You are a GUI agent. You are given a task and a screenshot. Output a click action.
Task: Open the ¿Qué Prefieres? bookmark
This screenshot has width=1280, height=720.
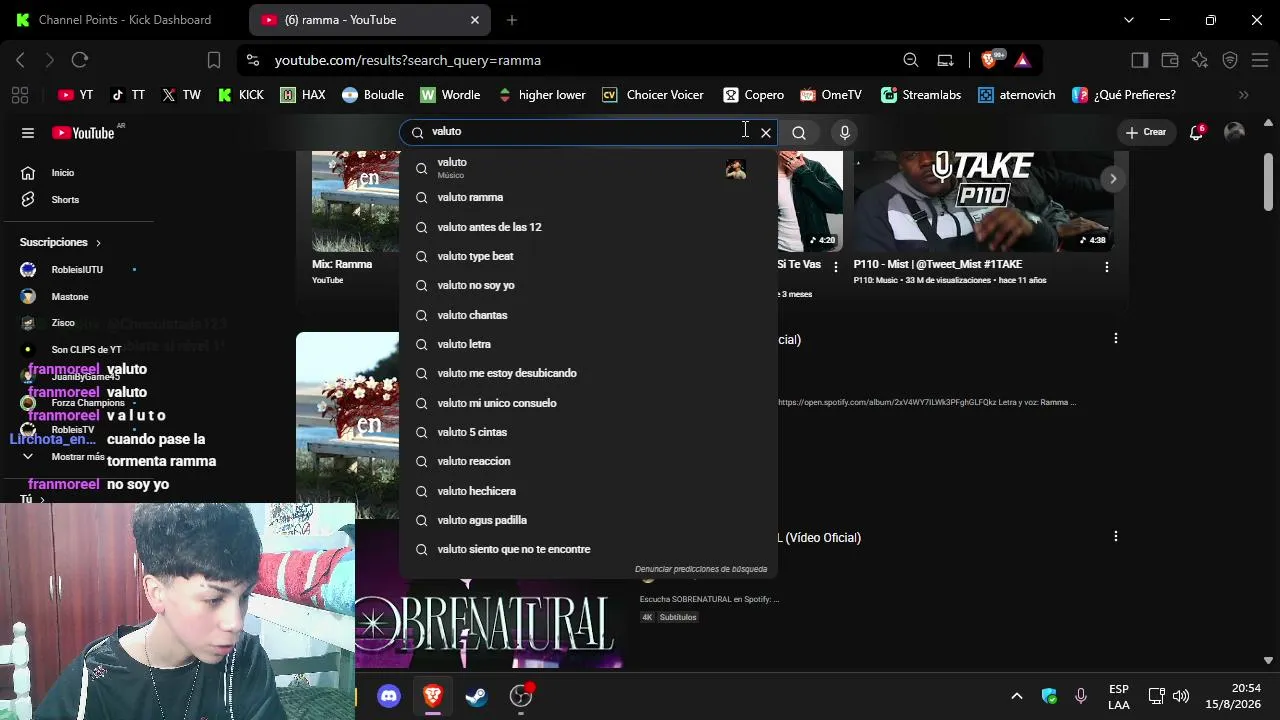click(1124, 95)
